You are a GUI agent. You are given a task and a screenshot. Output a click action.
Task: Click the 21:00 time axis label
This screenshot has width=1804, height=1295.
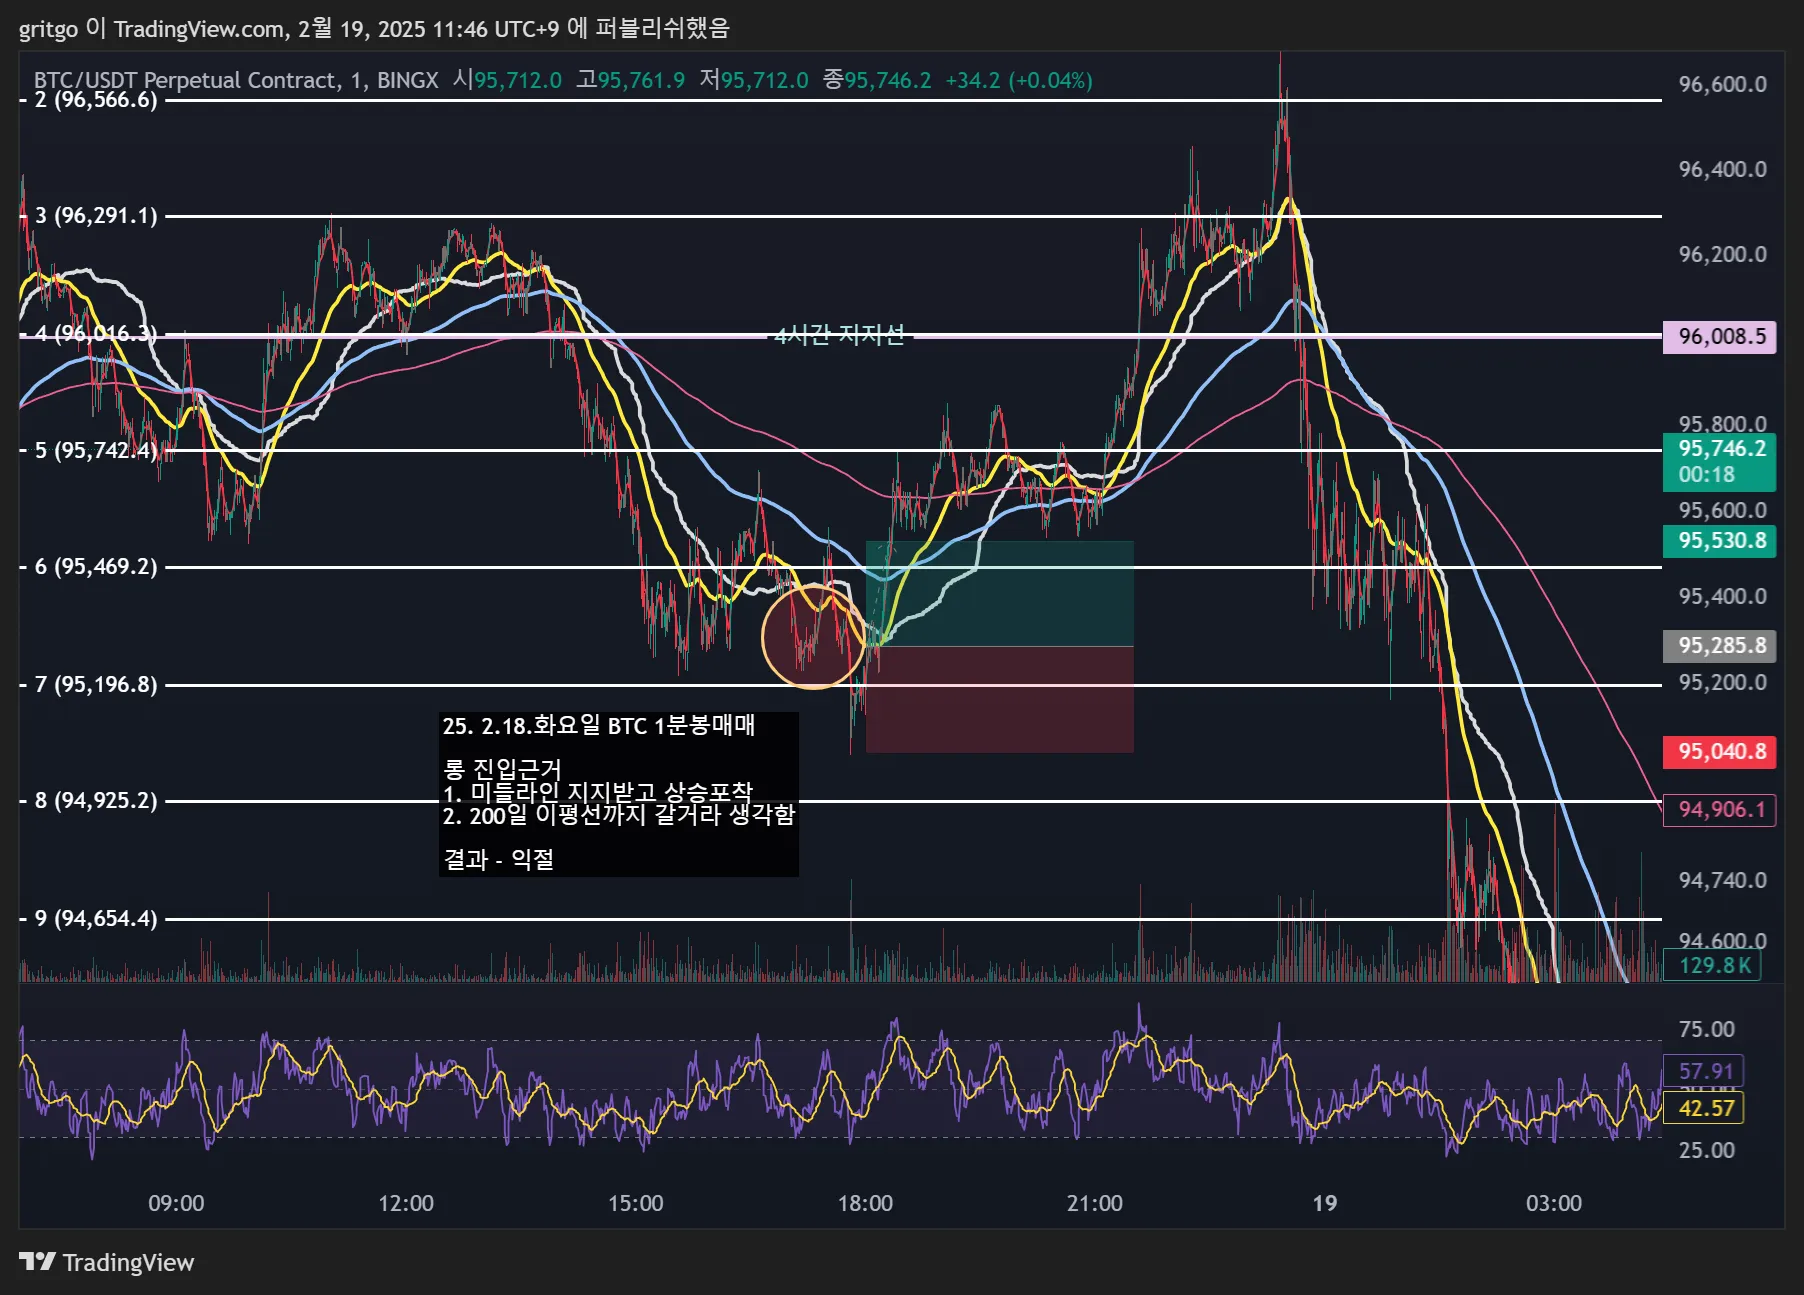tap(1095, 1203)
